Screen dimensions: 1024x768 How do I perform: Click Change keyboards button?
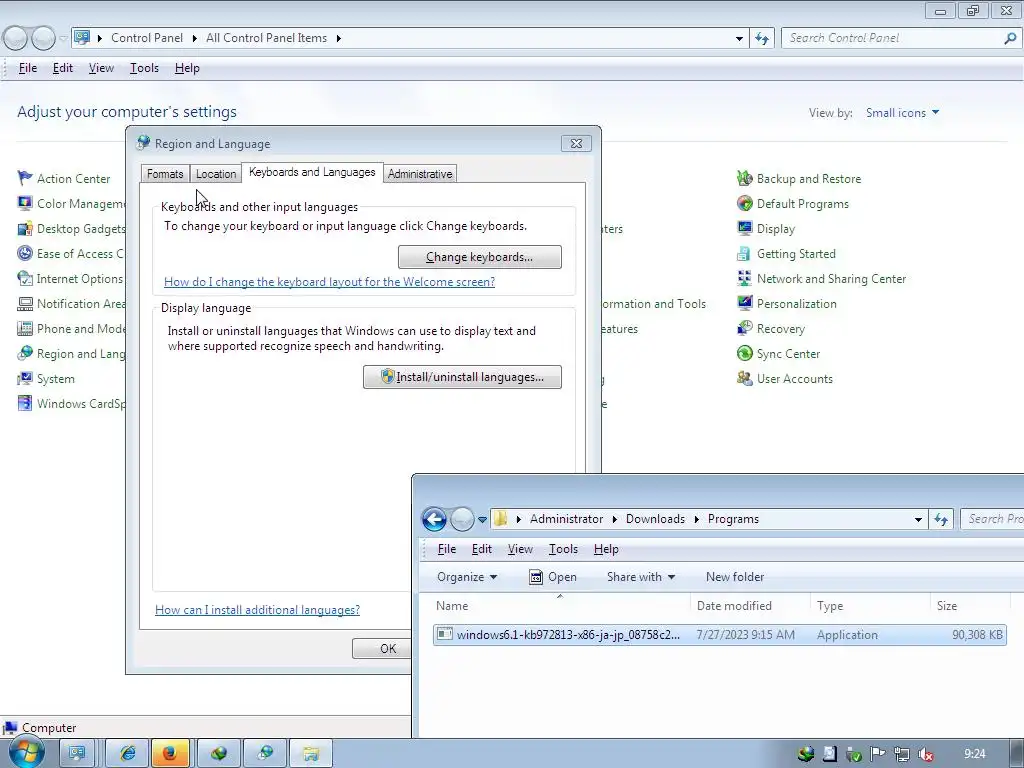tap(480, 257)
